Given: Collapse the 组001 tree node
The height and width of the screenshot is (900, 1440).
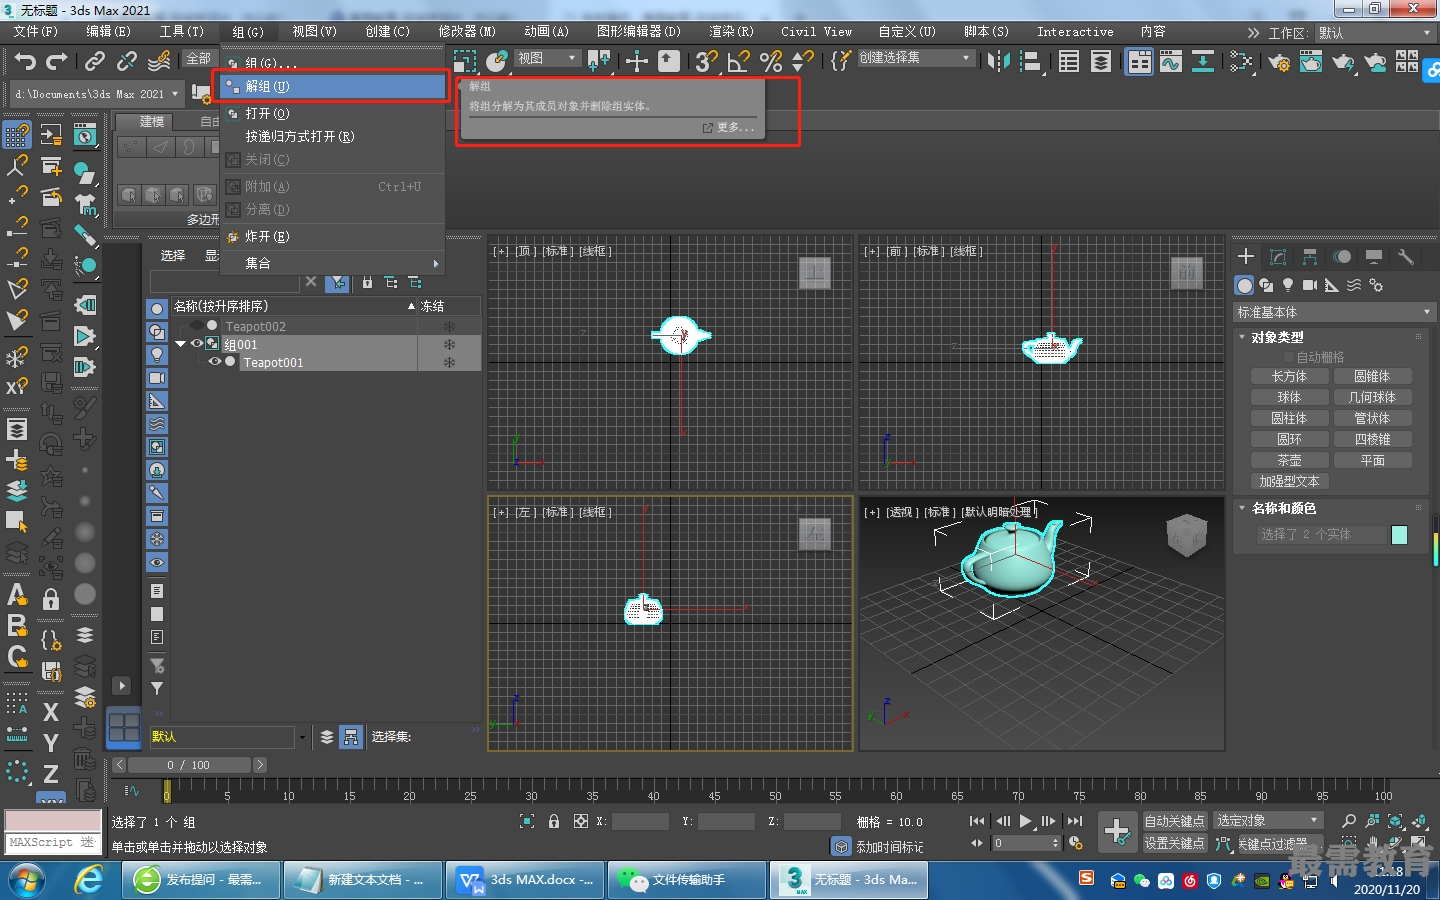Looking at the screenshot, I should pos(181,344).
